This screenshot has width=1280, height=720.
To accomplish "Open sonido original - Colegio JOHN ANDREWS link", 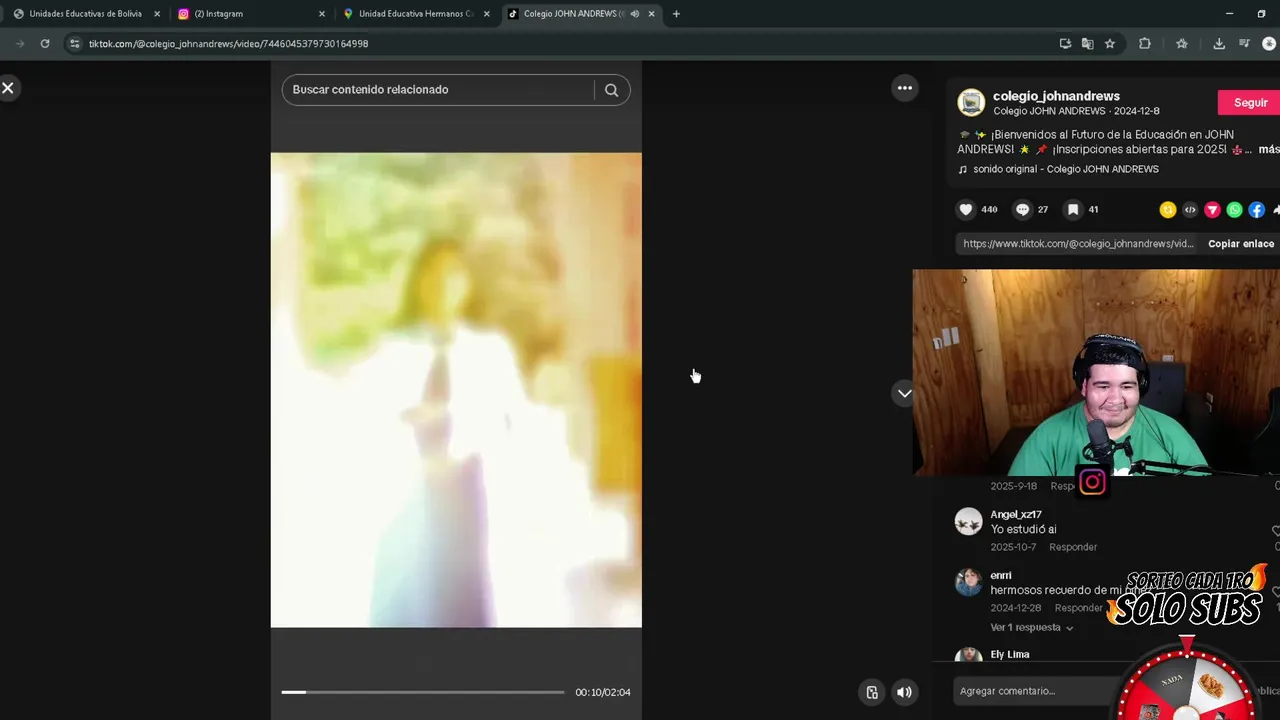I will pos(1066,169).
